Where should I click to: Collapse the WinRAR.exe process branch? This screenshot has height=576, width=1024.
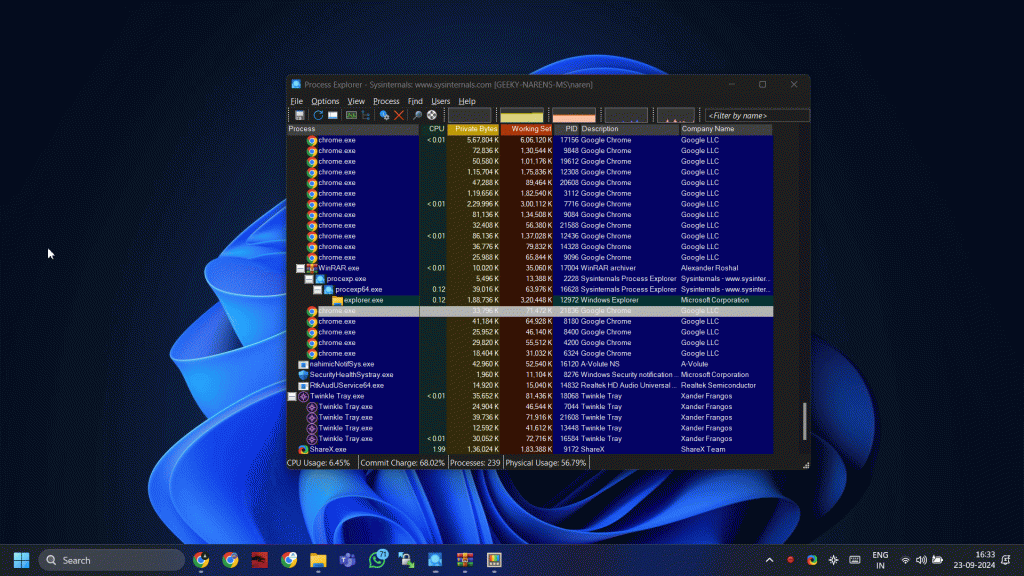(302, 268)
